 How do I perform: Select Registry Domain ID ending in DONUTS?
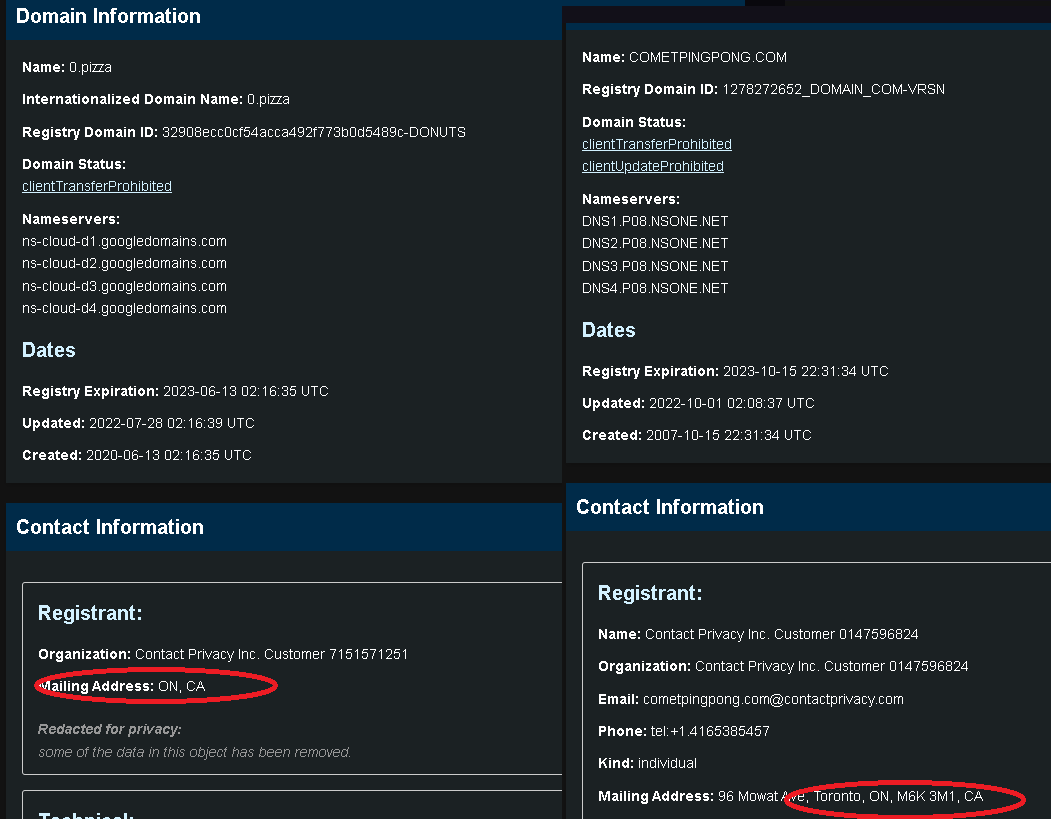[244, 132]
